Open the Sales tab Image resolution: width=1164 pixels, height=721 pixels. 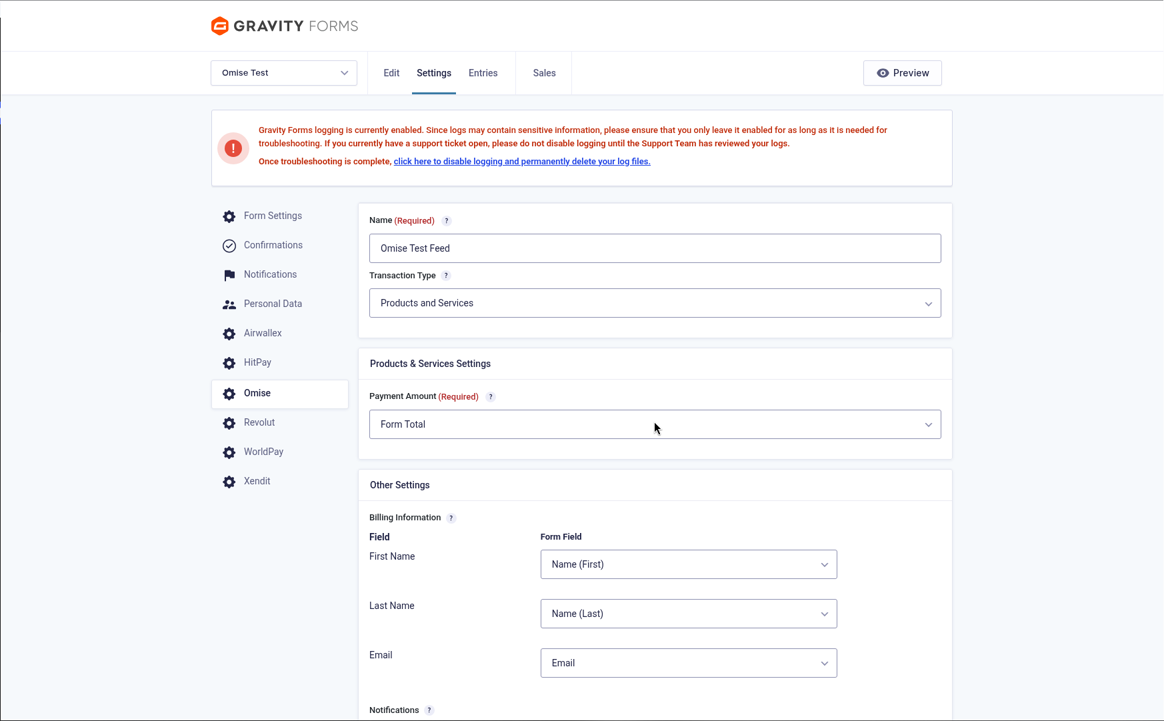point(544,73)
